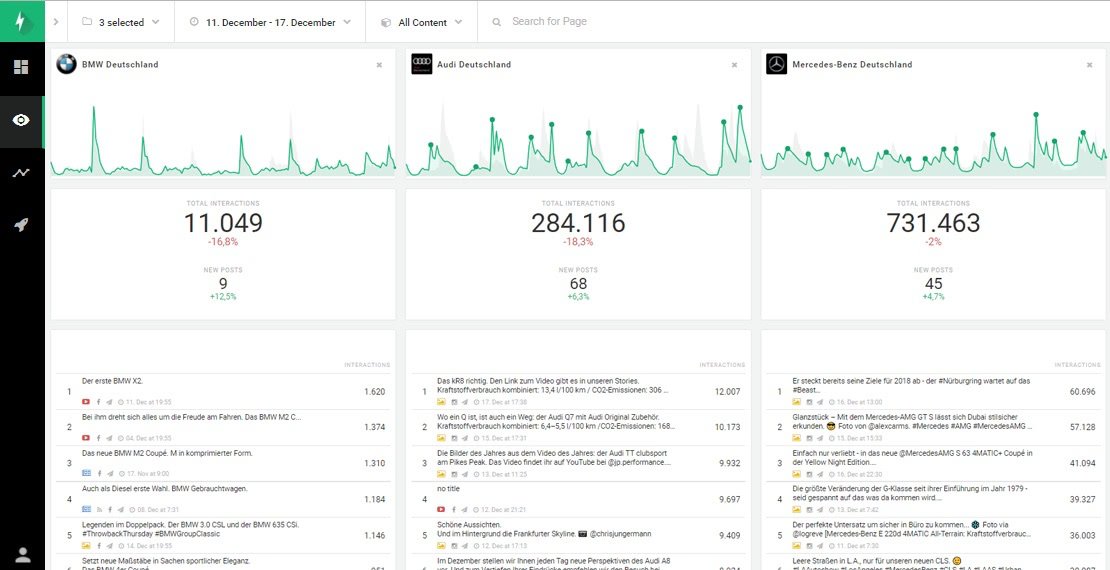
Task: Click BMW total interactions value '11.049'
Action: coord(223,223)
